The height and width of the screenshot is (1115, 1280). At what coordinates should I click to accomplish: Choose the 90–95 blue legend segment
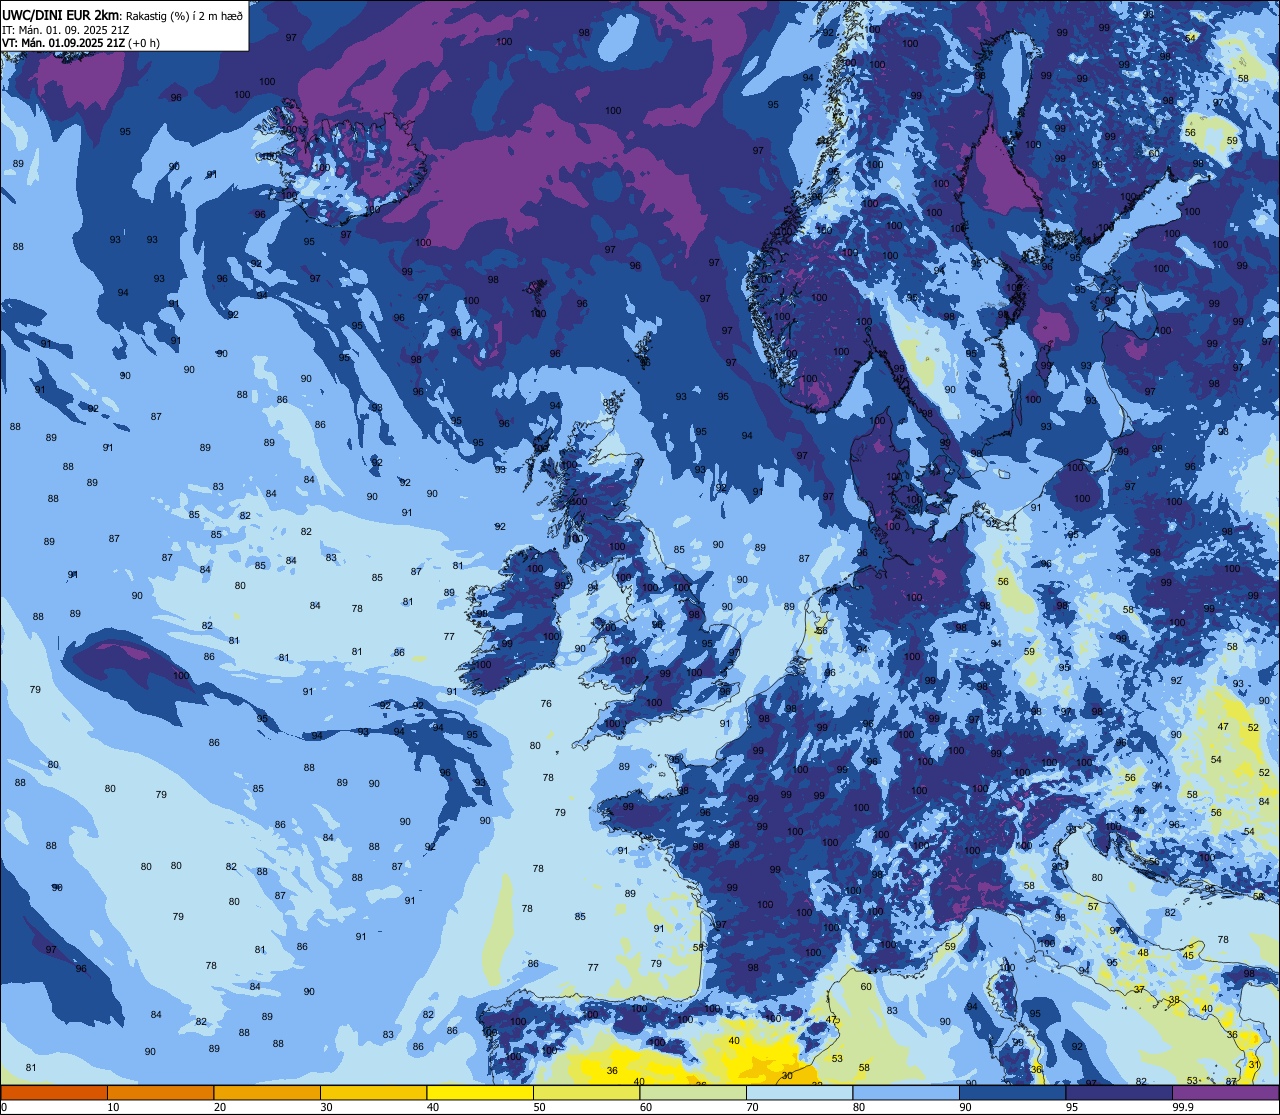pyautogui.click(x=1013, y=1093)
